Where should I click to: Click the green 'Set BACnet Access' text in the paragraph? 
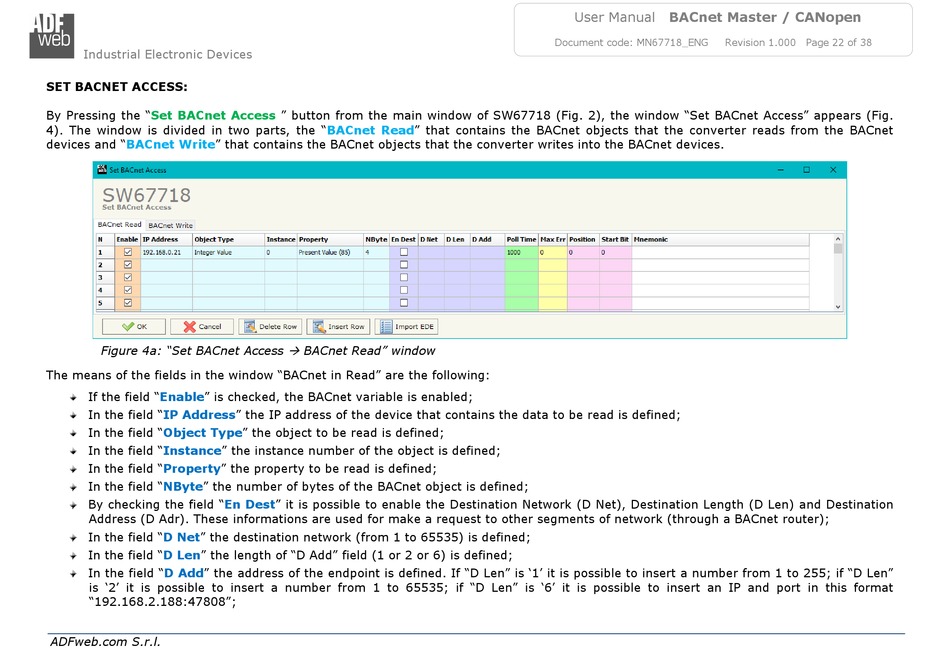click(x=213, y=115)
